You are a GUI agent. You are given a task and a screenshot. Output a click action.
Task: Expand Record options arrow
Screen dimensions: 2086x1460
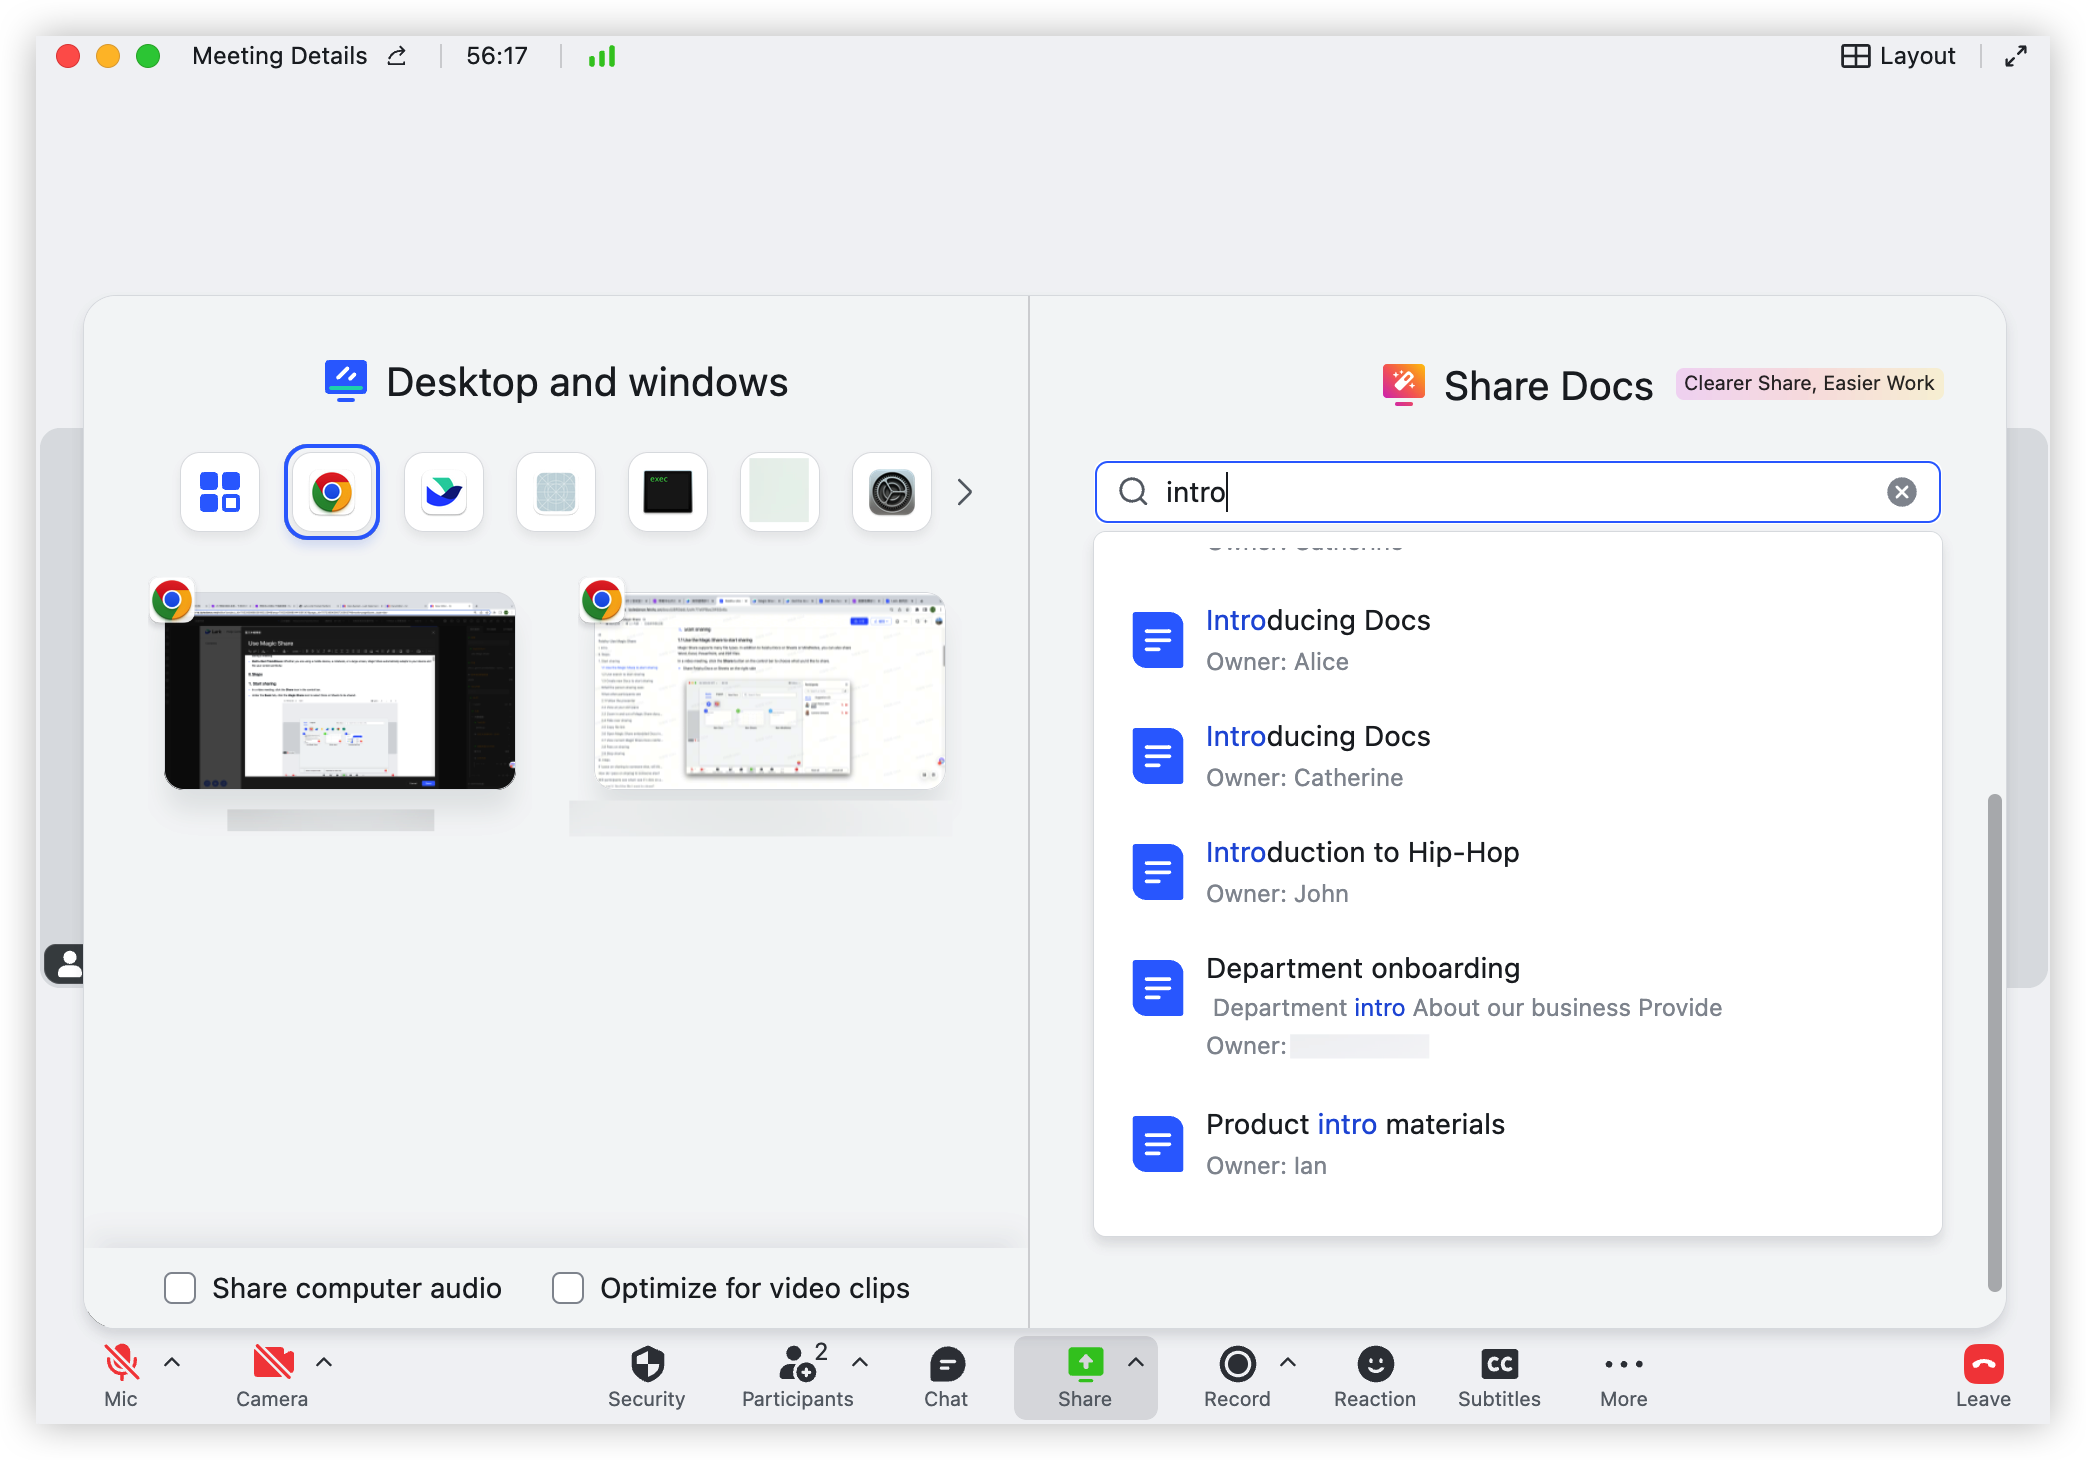(x=1288, y=1362)
